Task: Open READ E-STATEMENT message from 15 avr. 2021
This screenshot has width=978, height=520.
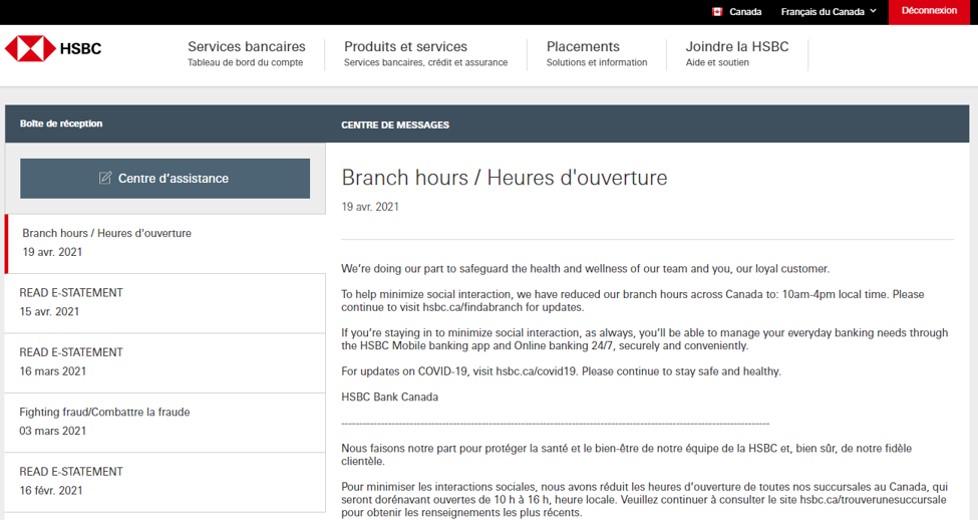Action: (165, 303)
